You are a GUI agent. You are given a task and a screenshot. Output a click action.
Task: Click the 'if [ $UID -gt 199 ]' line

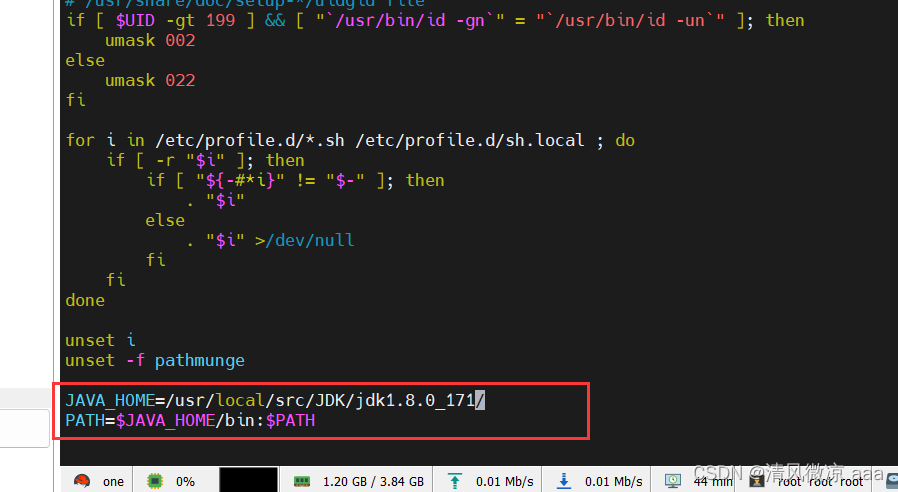(435, 21)
